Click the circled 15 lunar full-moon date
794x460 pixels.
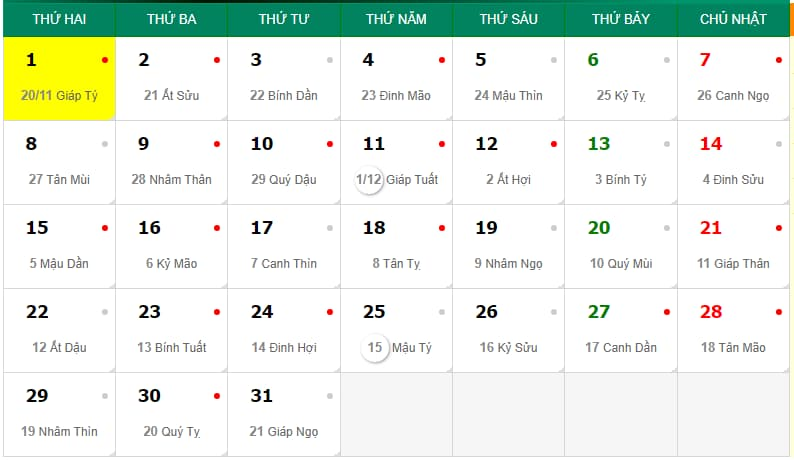pyautogui.click(x=375, y=348)
